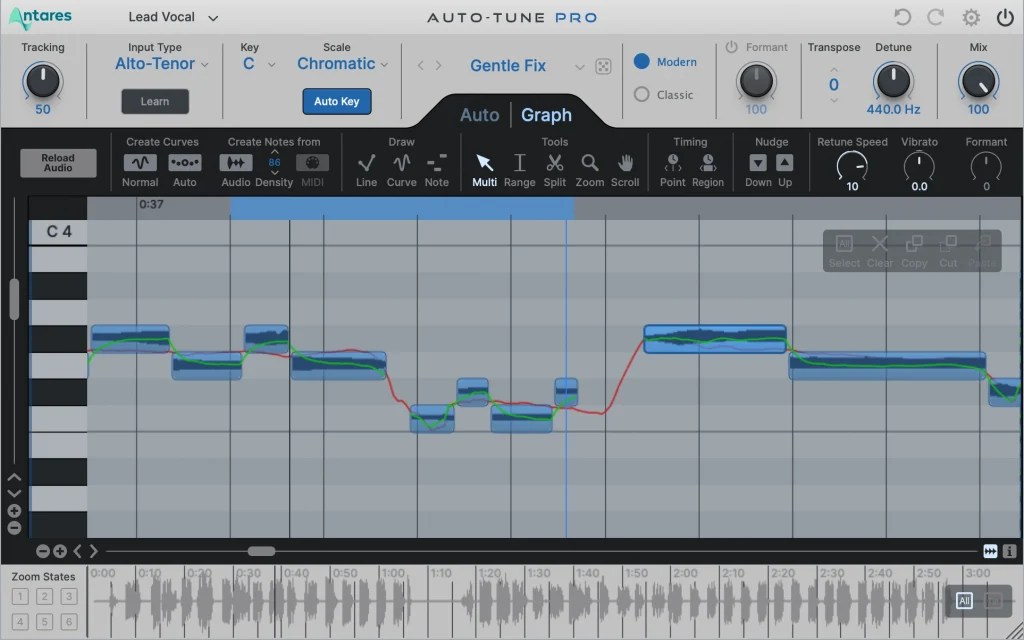Click the Retune Speed knob
The width and height of the screenshot is (1024, 640).
[x=851, y=165]
